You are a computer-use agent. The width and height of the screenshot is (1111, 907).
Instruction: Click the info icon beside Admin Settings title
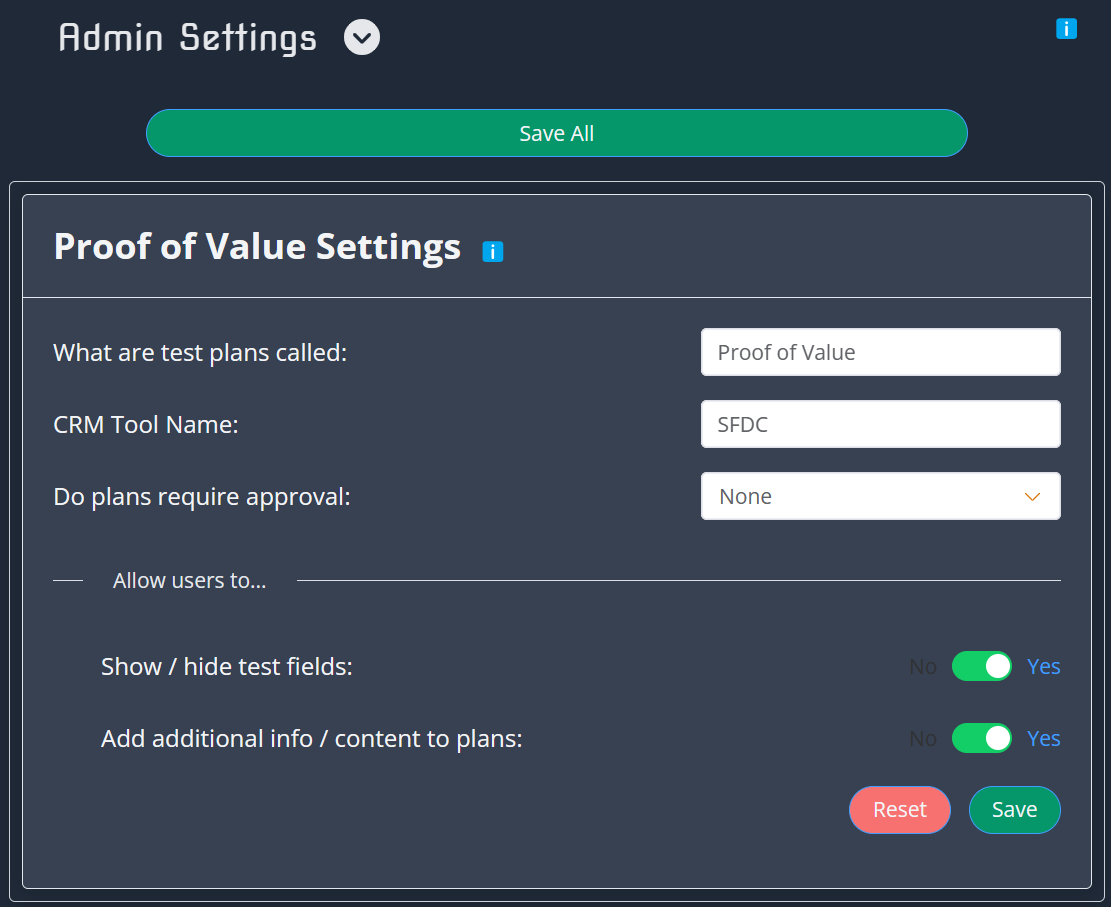1066,29
